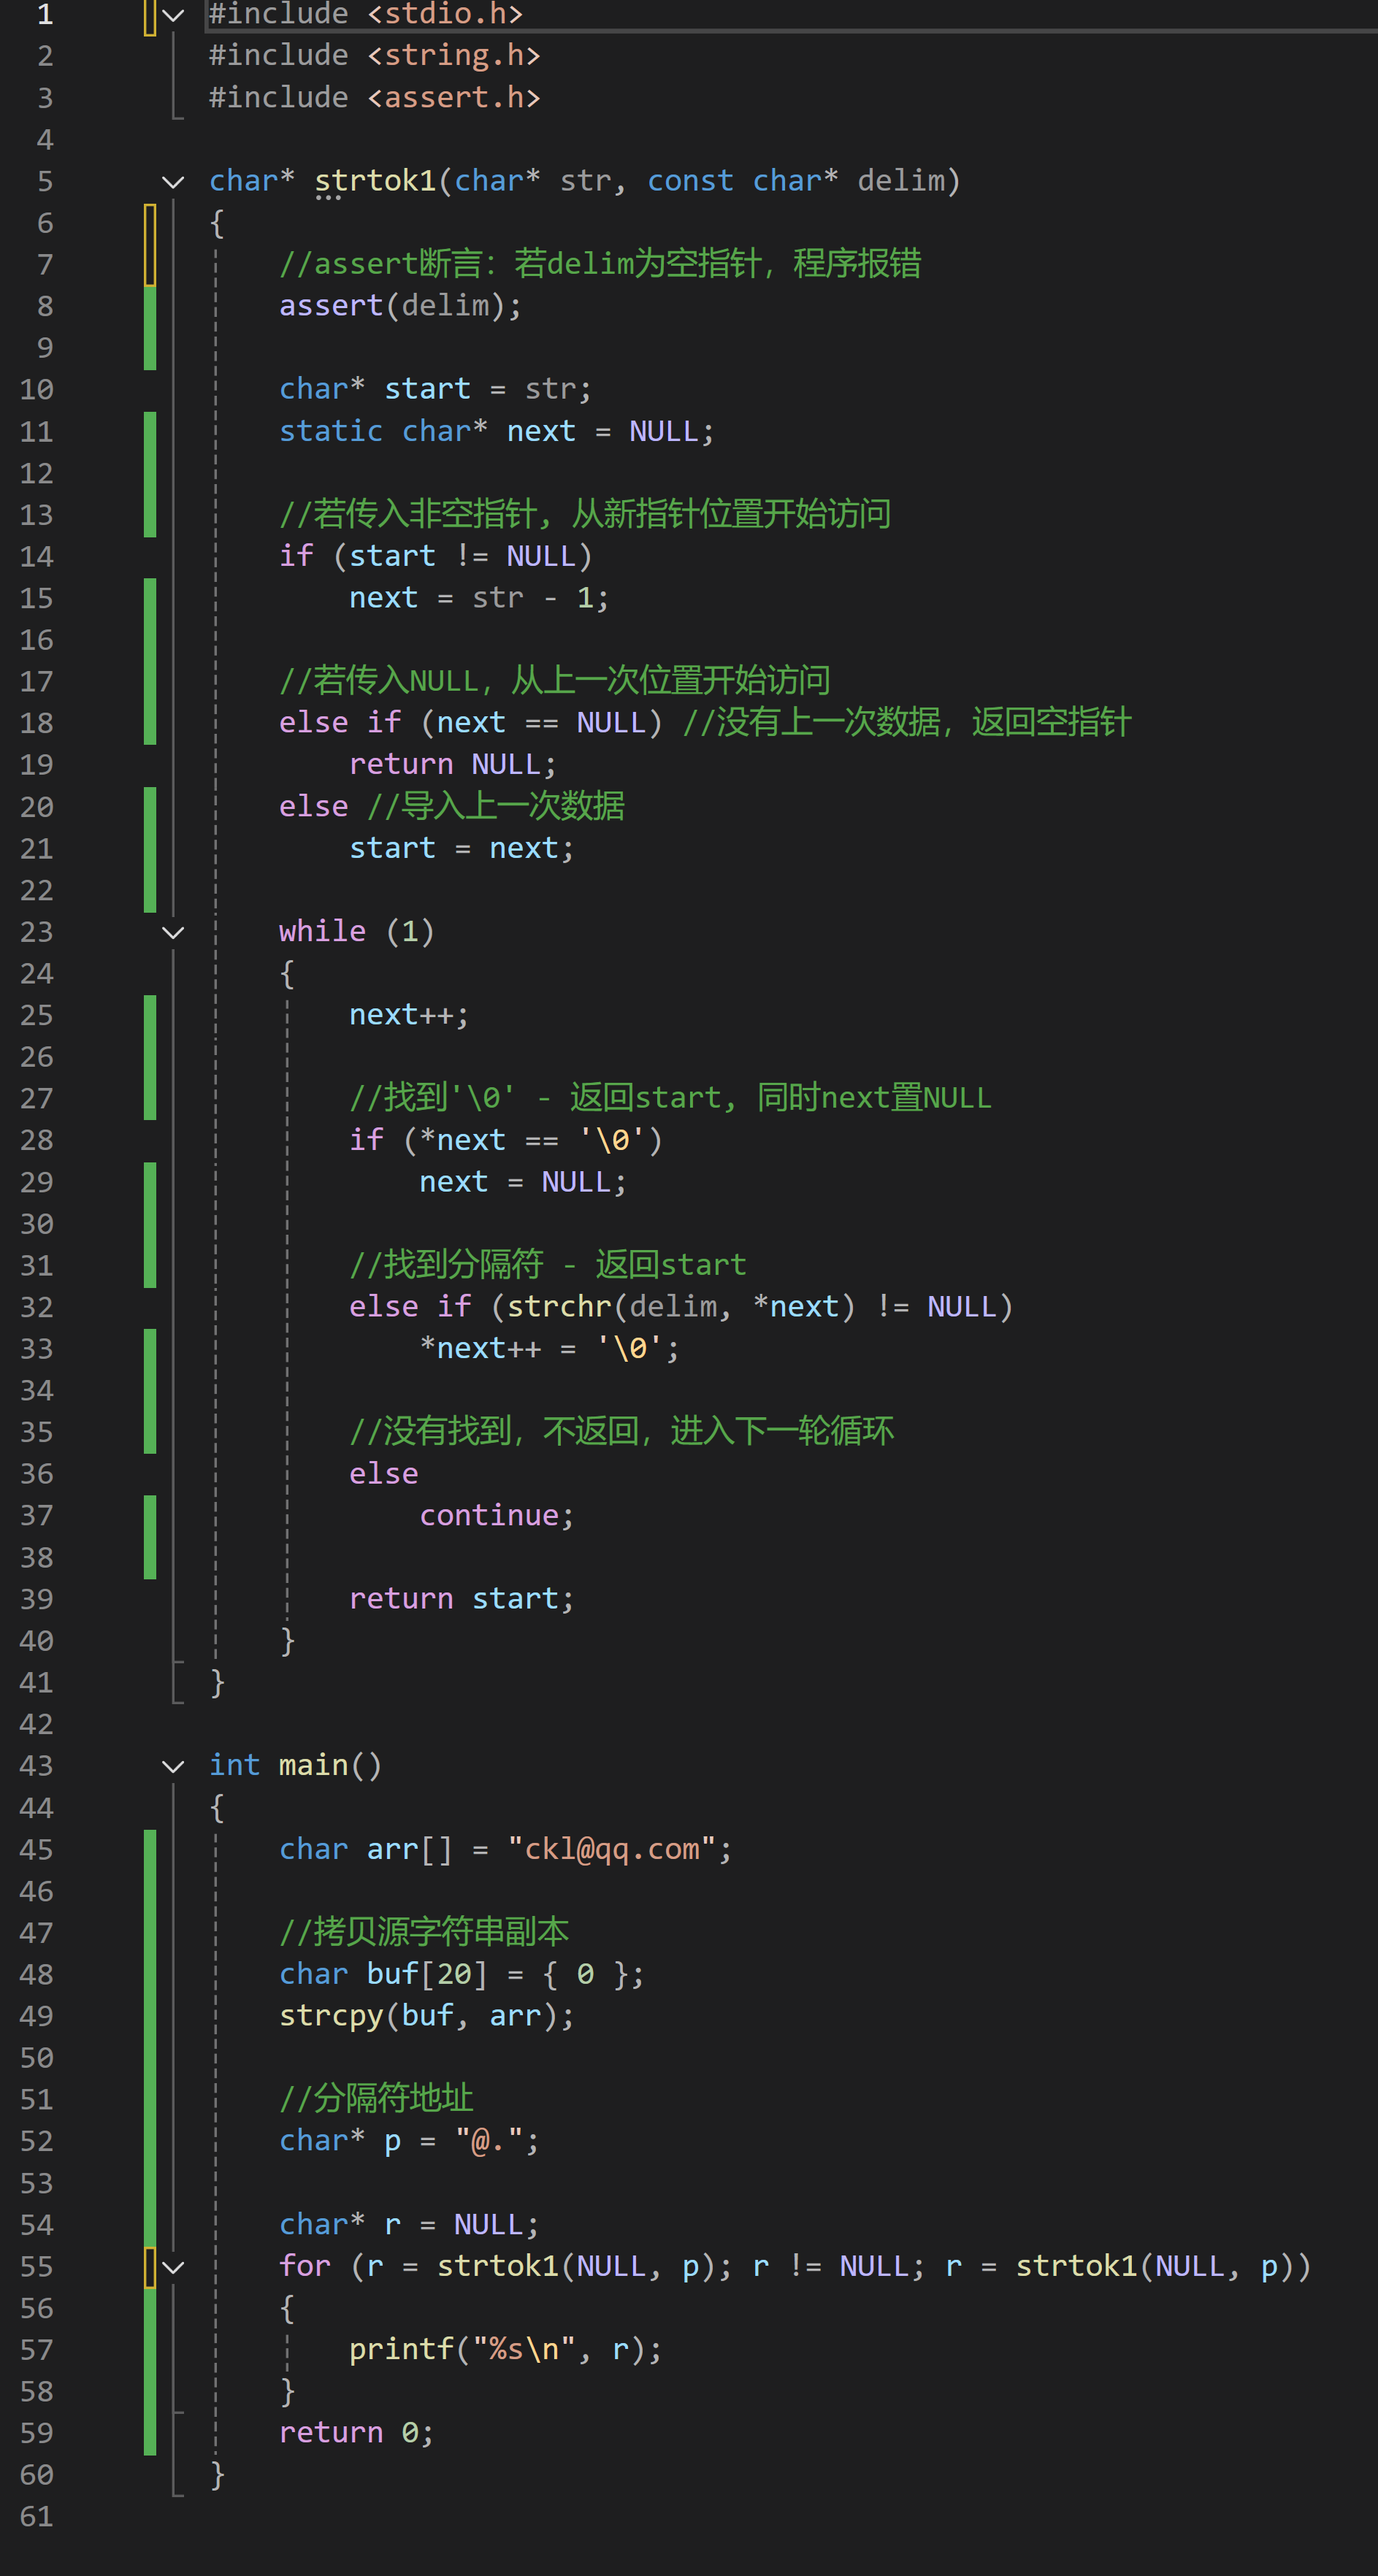Click the green change bar beside line 25
This screenshot has width=1378, height=2576.
[x=148, y=1014]
